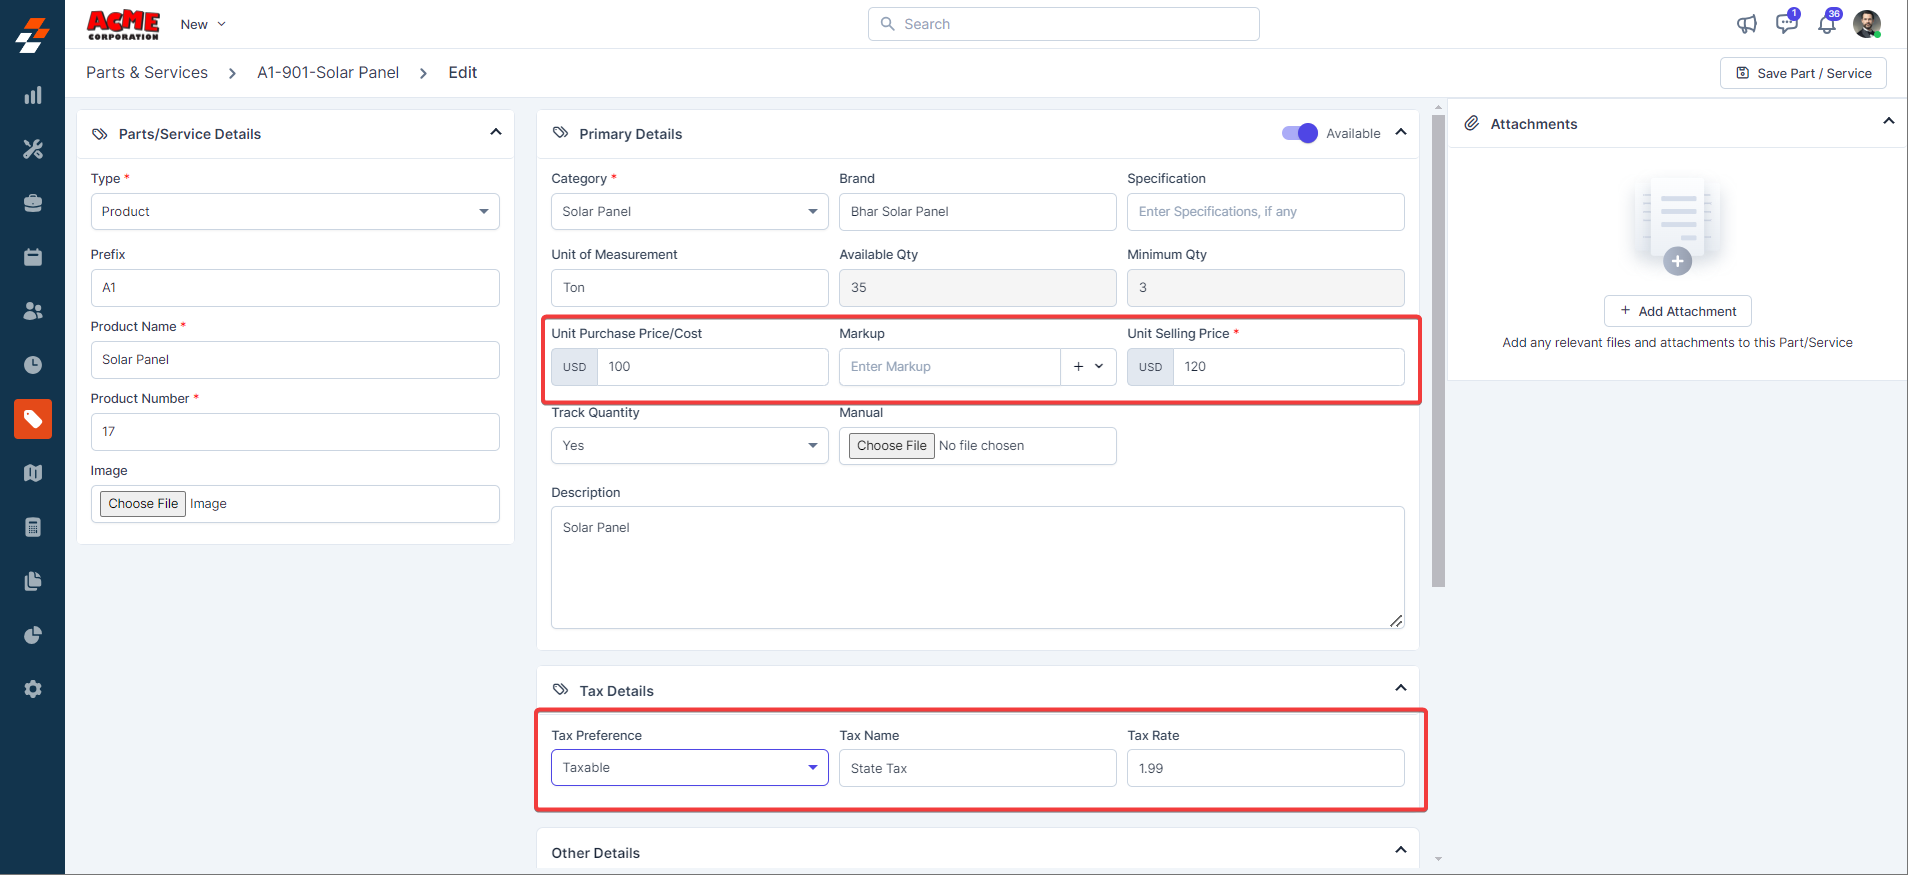The image size is (1908, 875).
Task: Open the Track Quantity dropdown
Action: [689, 446]
